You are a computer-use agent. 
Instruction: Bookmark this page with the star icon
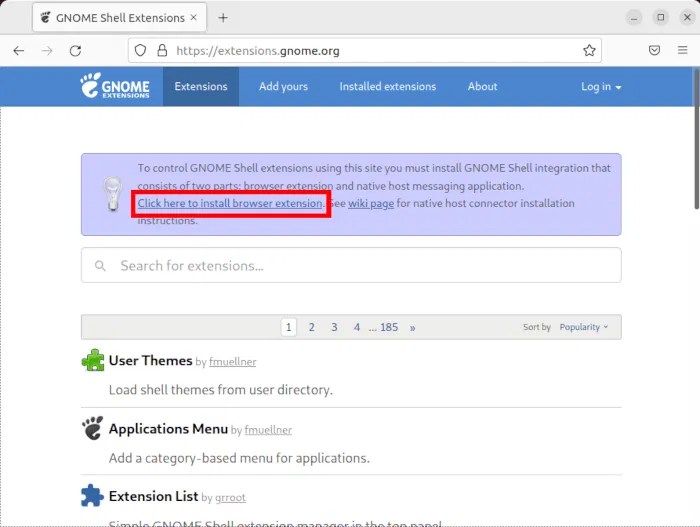pyautogui.click(x=589, y=50)
